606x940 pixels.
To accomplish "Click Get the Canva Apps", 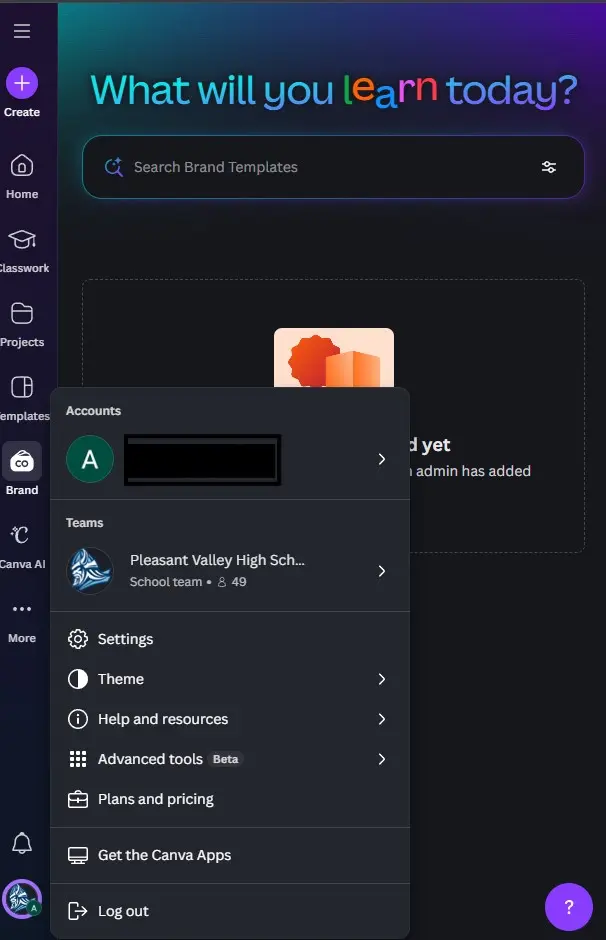I will tap(230, 855).
